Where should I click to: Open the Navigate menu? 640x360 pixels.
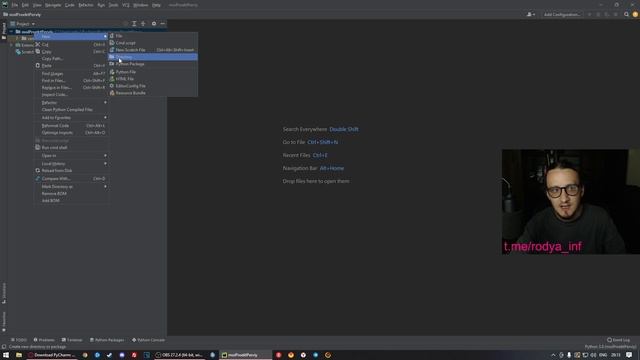53,5
